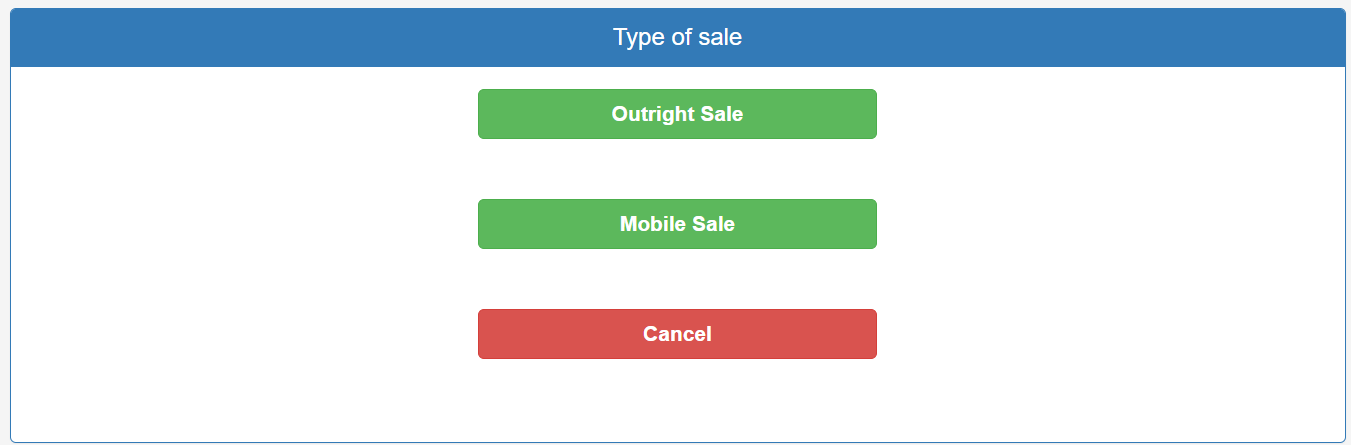This screenshot has width=1351, height=445.
Task: Start an outright sale transaction
Action: [x=677, y=114]
